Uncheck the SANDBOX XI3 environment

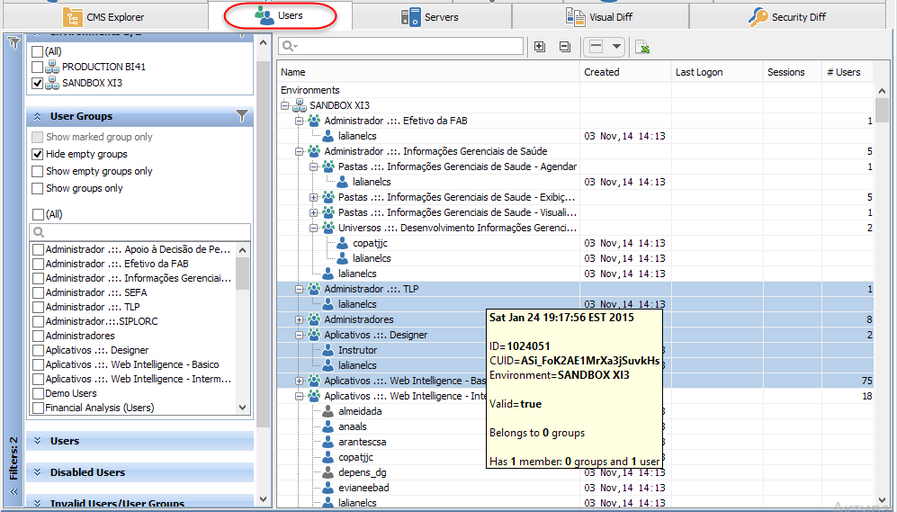tap(37, 83)
